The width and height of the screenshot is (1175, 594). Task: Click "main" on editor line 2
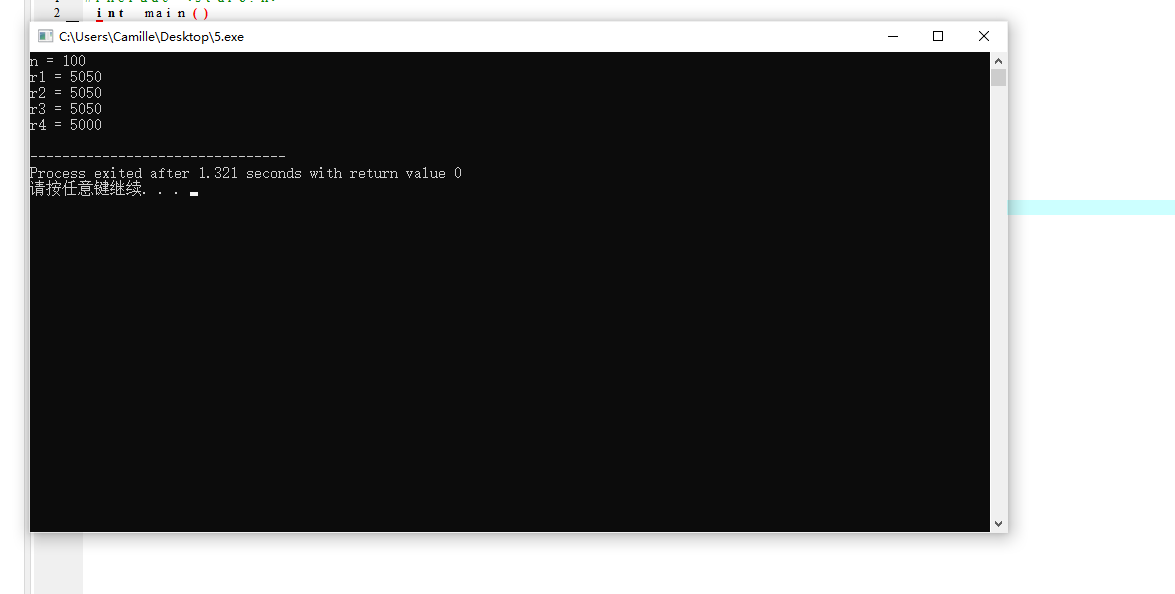(x=166, y=13)
